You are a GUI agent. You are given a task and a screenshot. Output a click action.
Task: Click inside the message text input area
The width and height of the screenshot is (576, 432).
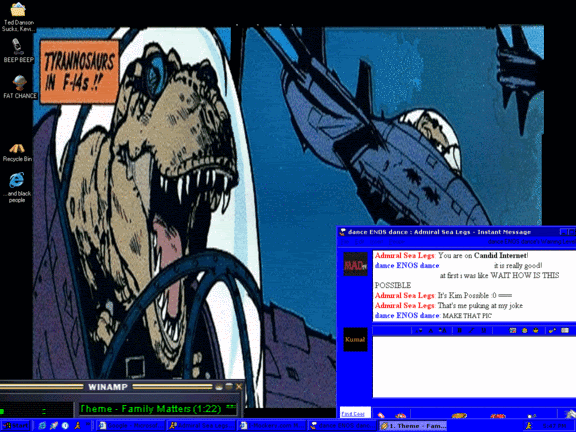point(474,366)
